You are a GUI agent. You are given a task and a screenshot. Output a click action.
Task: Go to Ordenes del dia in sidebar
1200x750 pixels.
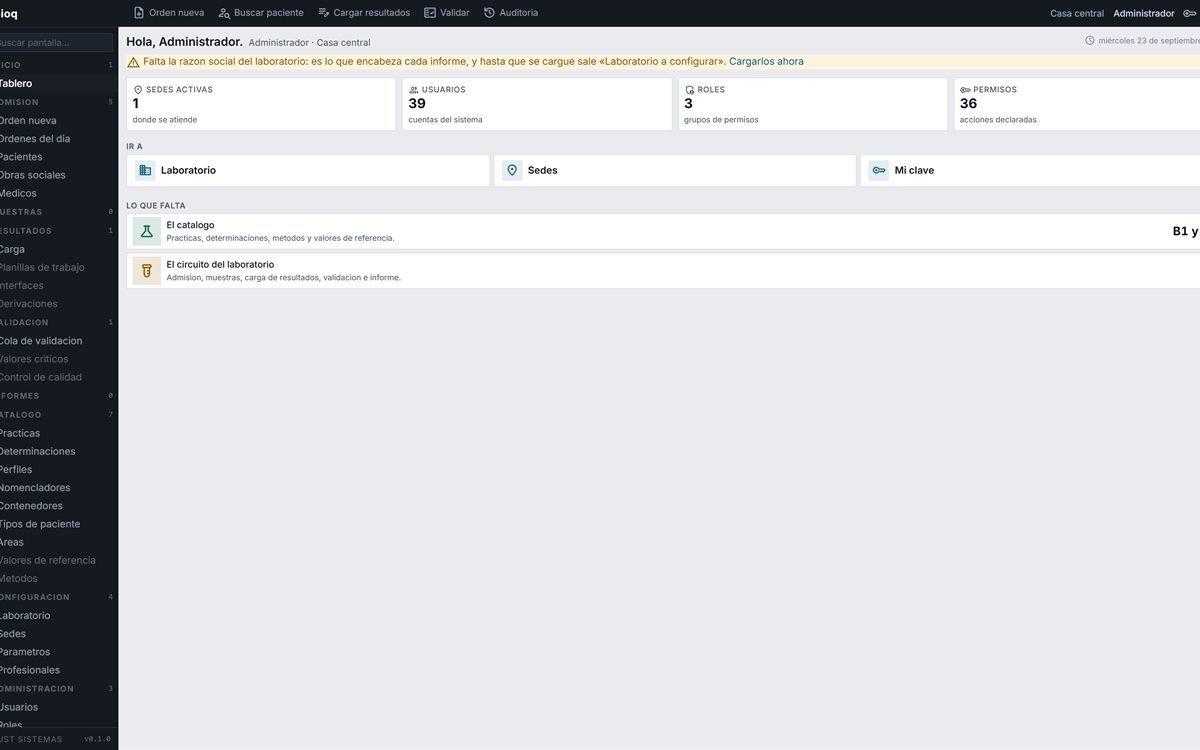57,139
